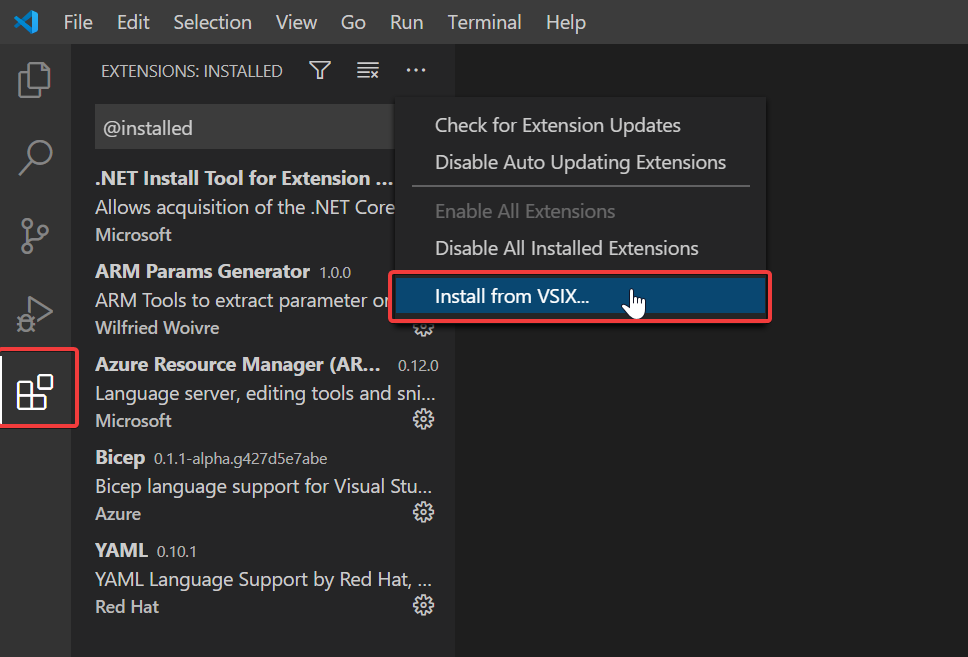968x657 pixels.
Task: Open Manage gear for Bicep extension
Action: point(424,513)
